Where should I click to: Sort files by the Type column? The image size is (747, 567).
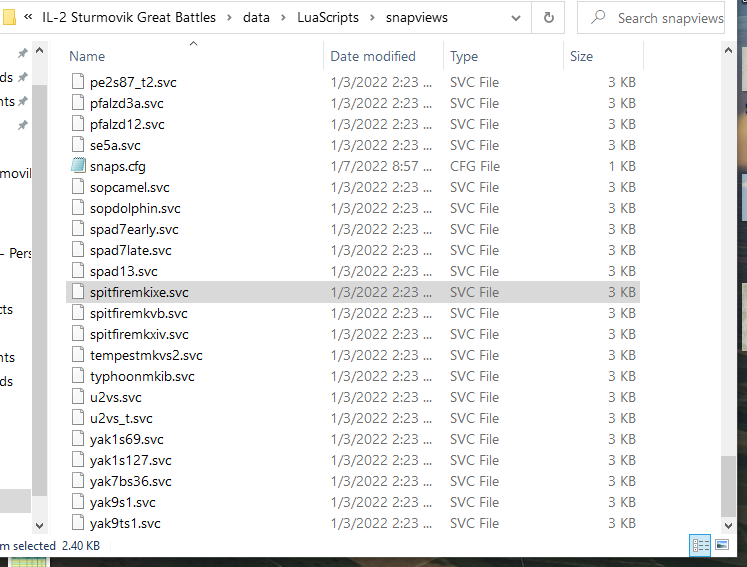pyautogui.click(x=464, y=56)
